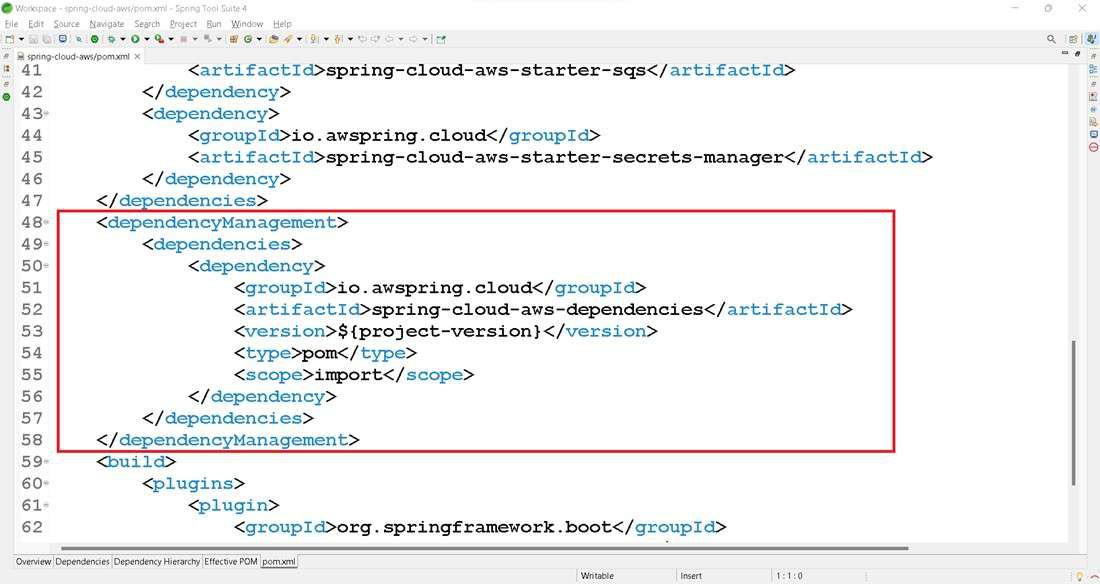Open the Run menu
Viewport: 1100px width, 584px height.
(214, 24)
